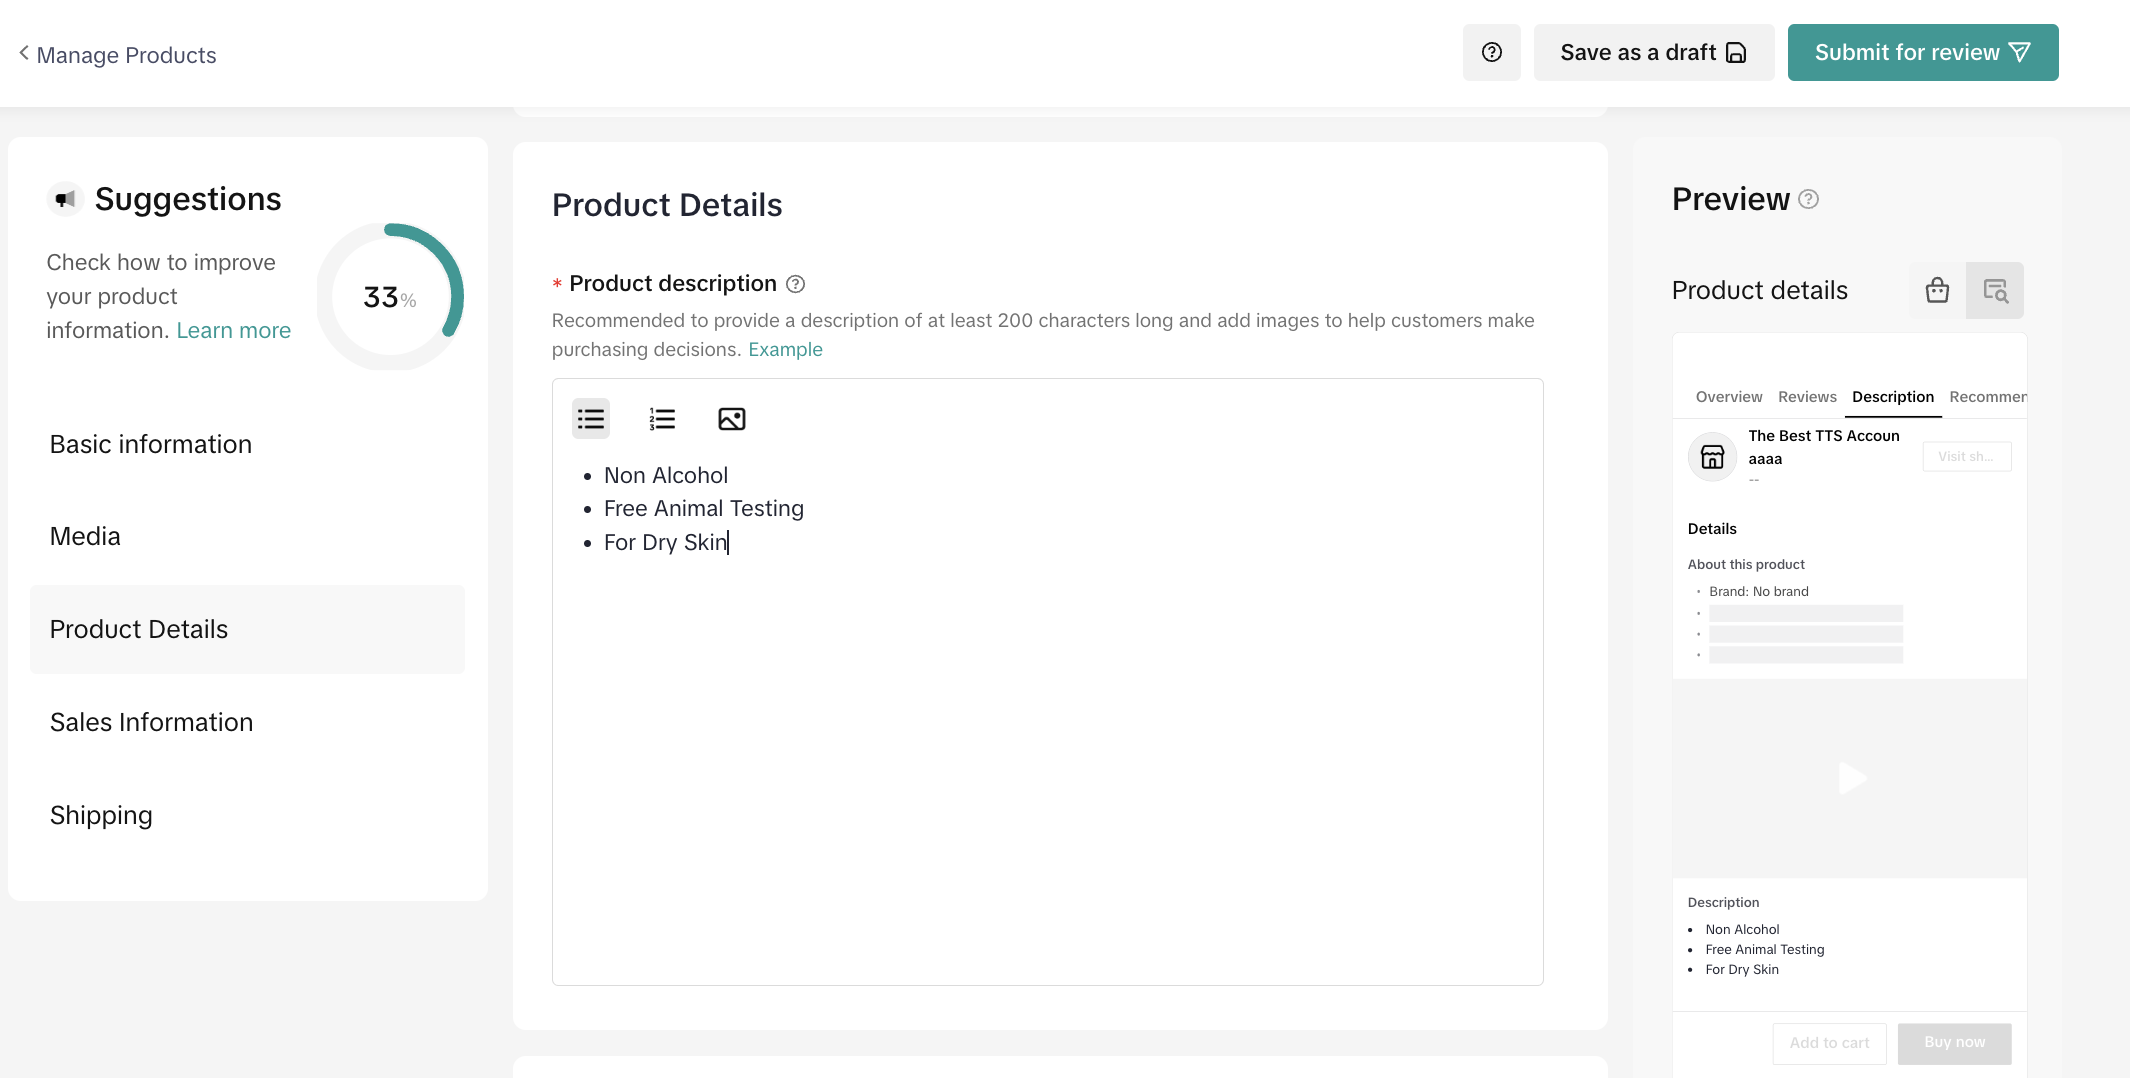Open the Product description help tooltip icon
This screenshot has height=1078, width=2130.
pyautogui.click(x=795, y=284)
